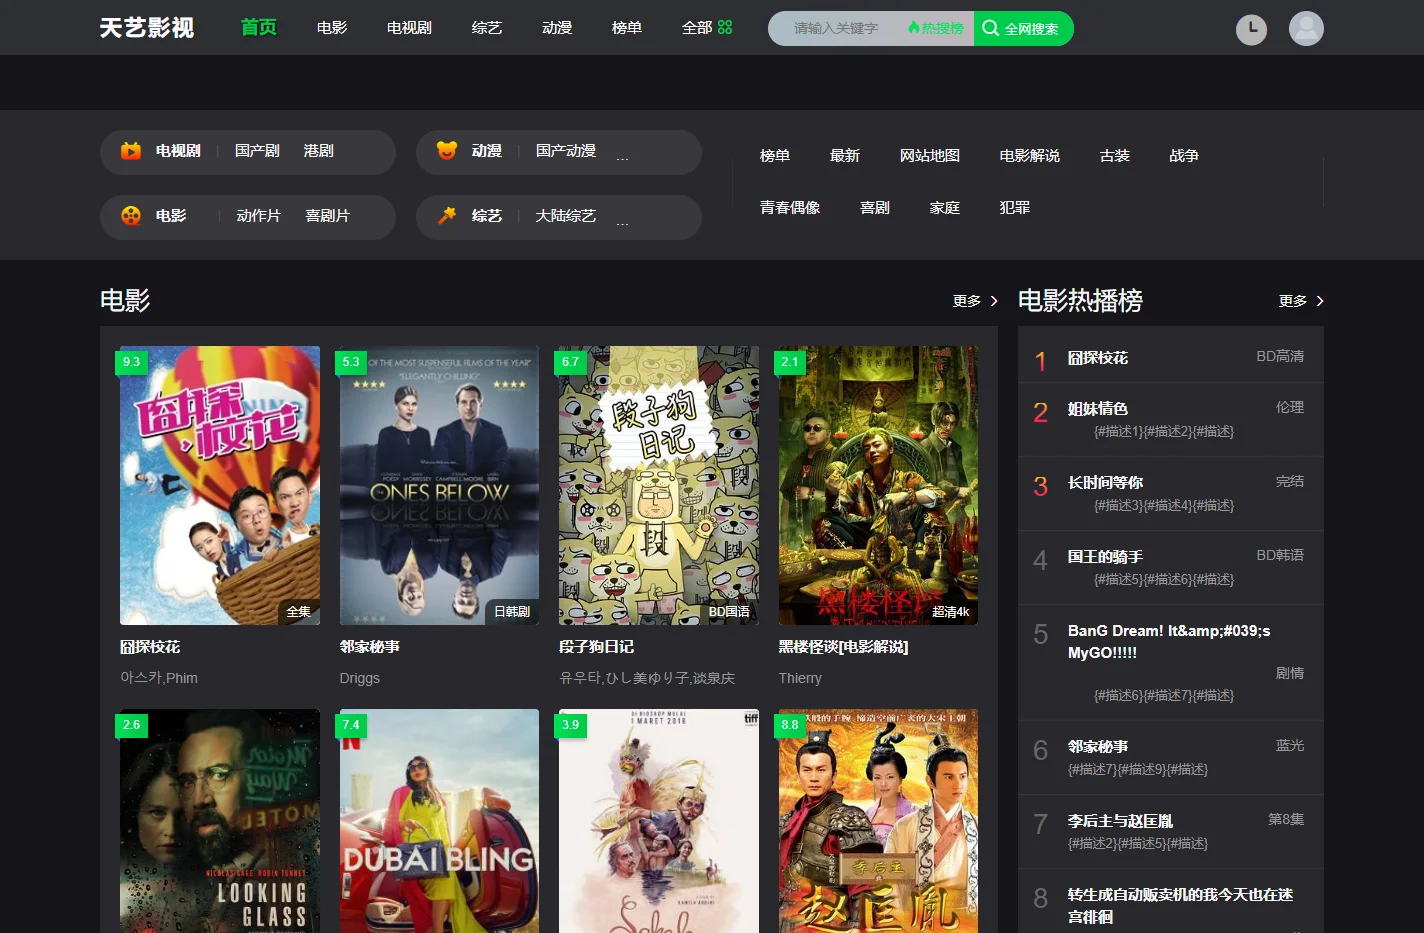
Task: Open the 段子狗日记 movie poster
Action: tap(659, 486)
